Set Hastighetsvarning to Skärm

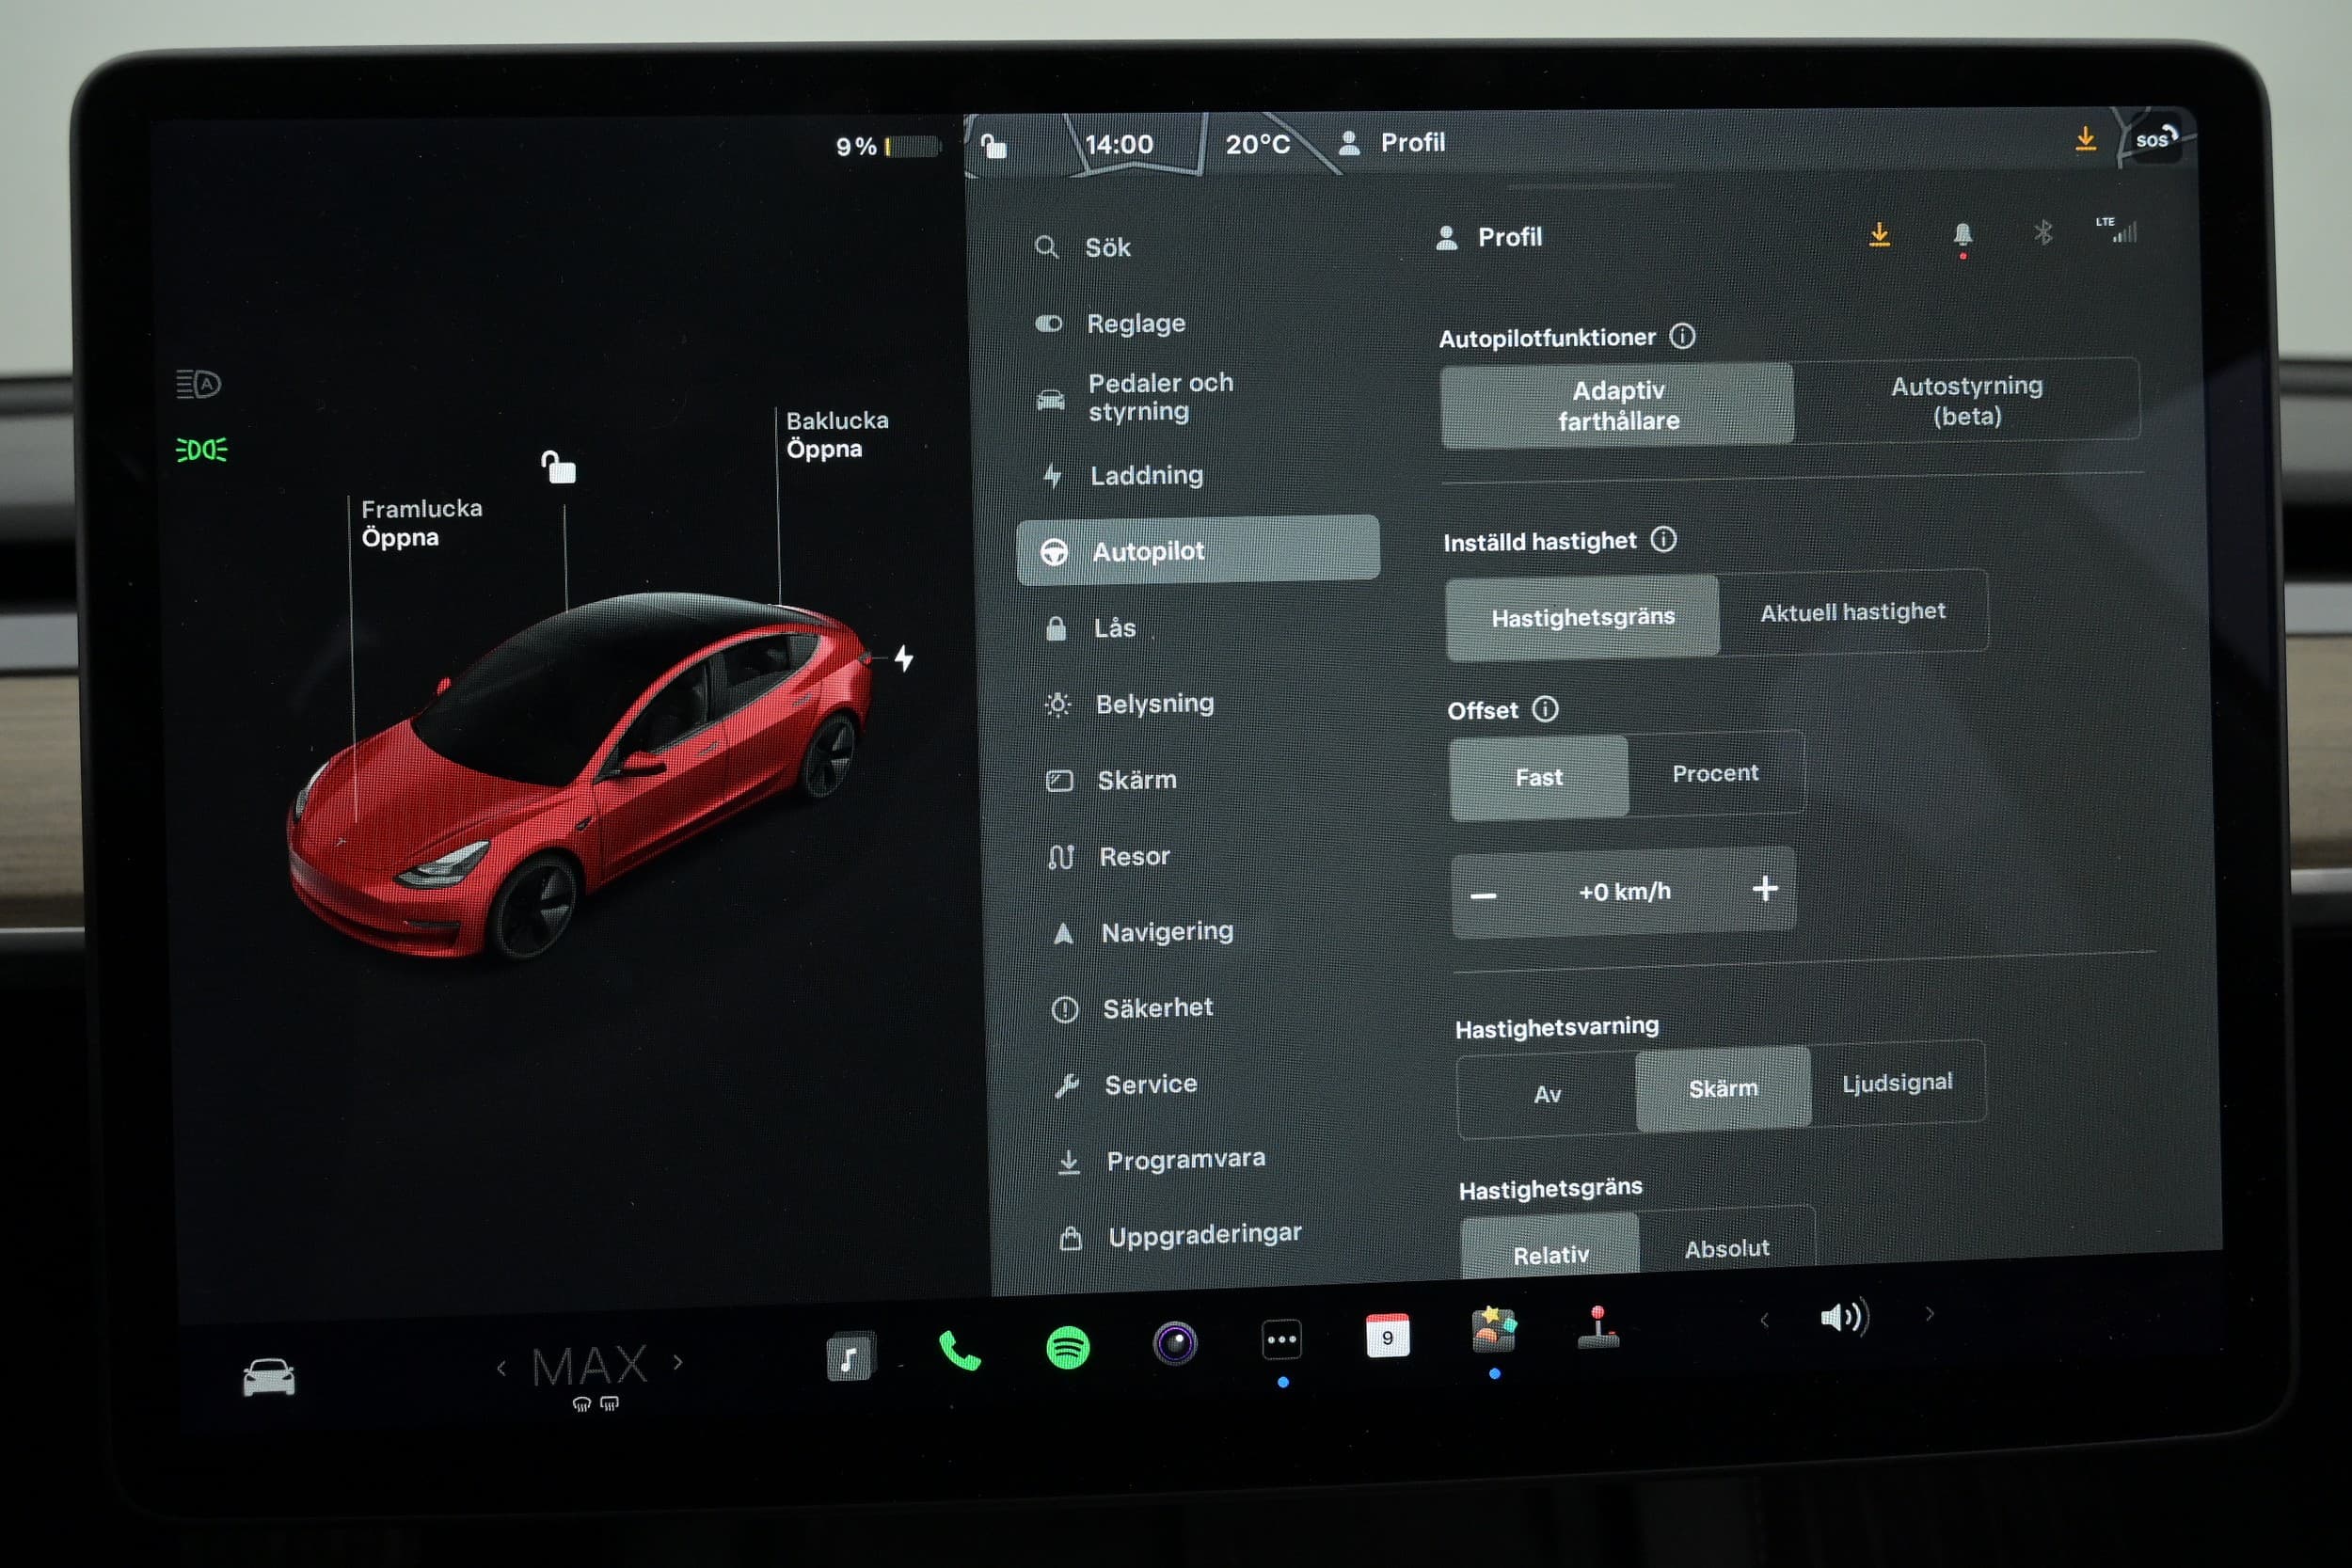point(1722,1088)
